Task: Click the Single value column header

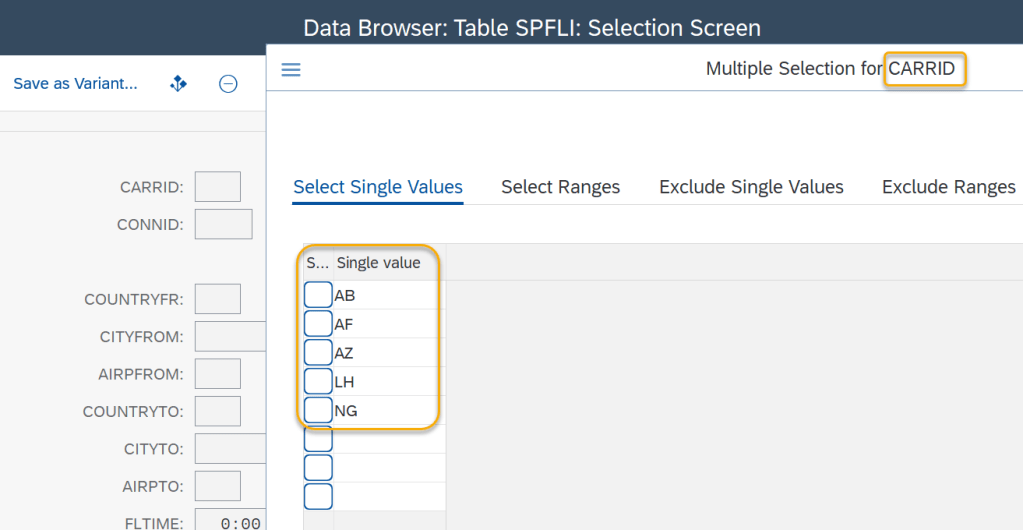Action: pos(385,263)
